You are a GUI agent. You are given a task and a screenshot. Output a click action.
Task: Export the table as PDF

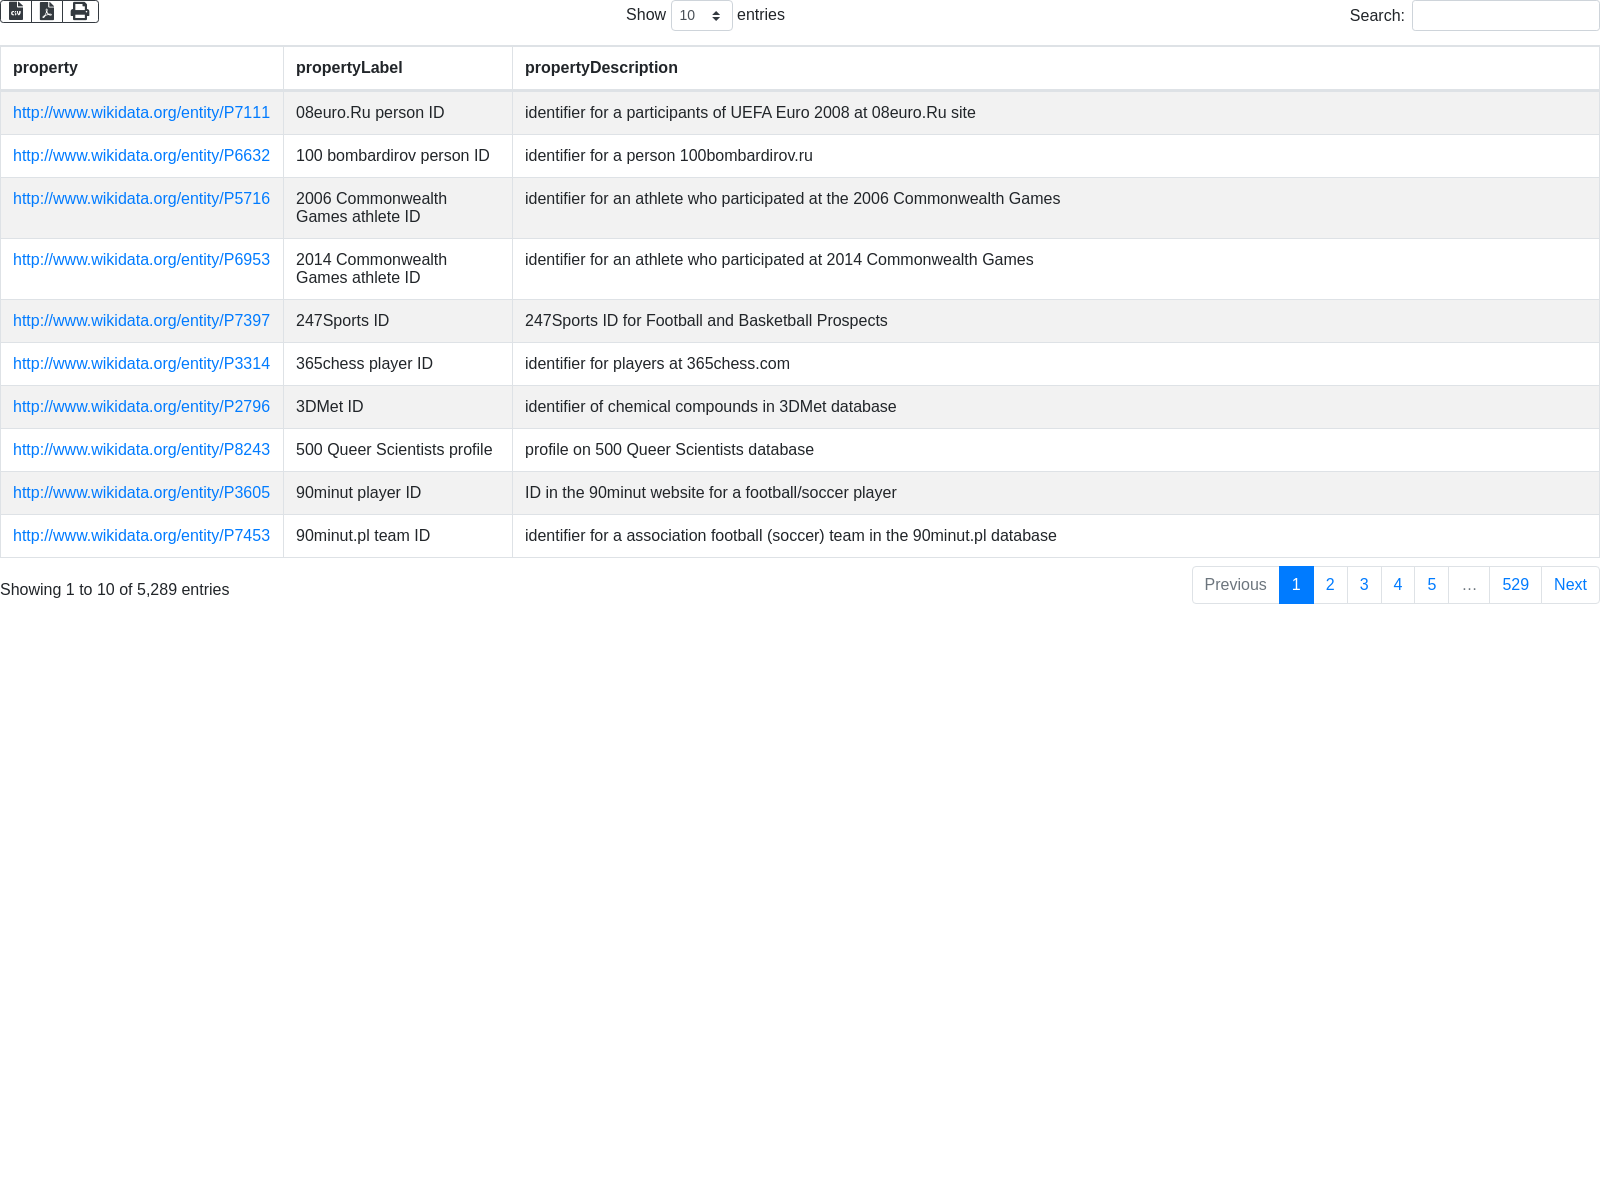pos(47,11)
